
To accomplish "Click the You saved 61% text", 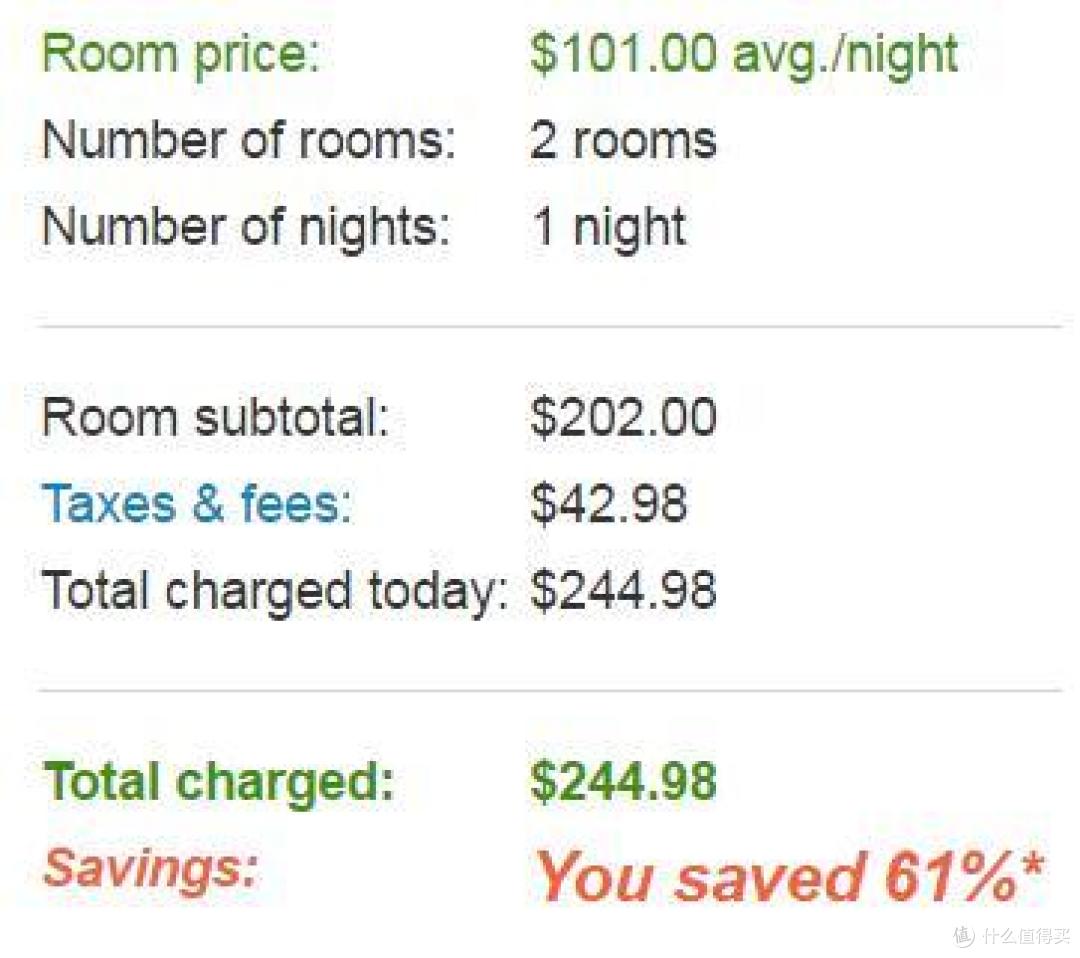I will (x=776, y=877).
